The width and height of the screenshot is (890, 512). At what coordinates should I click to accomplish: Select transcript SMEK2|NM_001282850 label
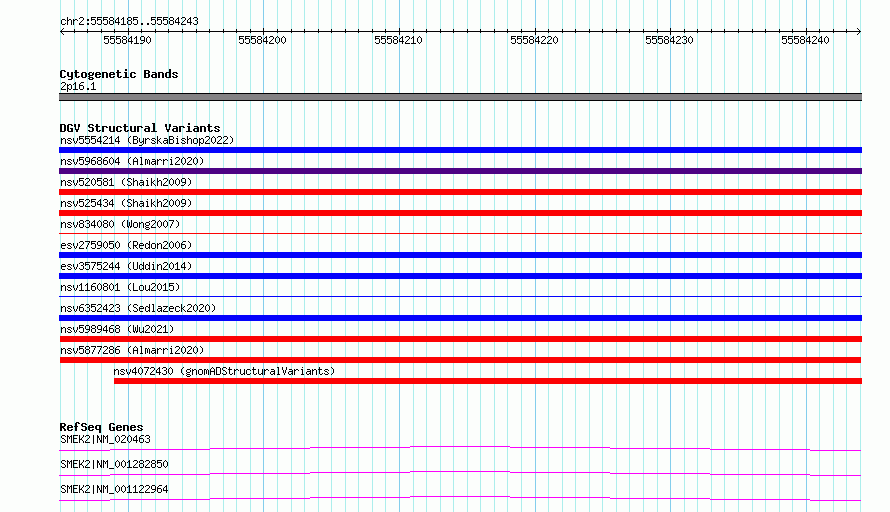click(x=114, y=464)
